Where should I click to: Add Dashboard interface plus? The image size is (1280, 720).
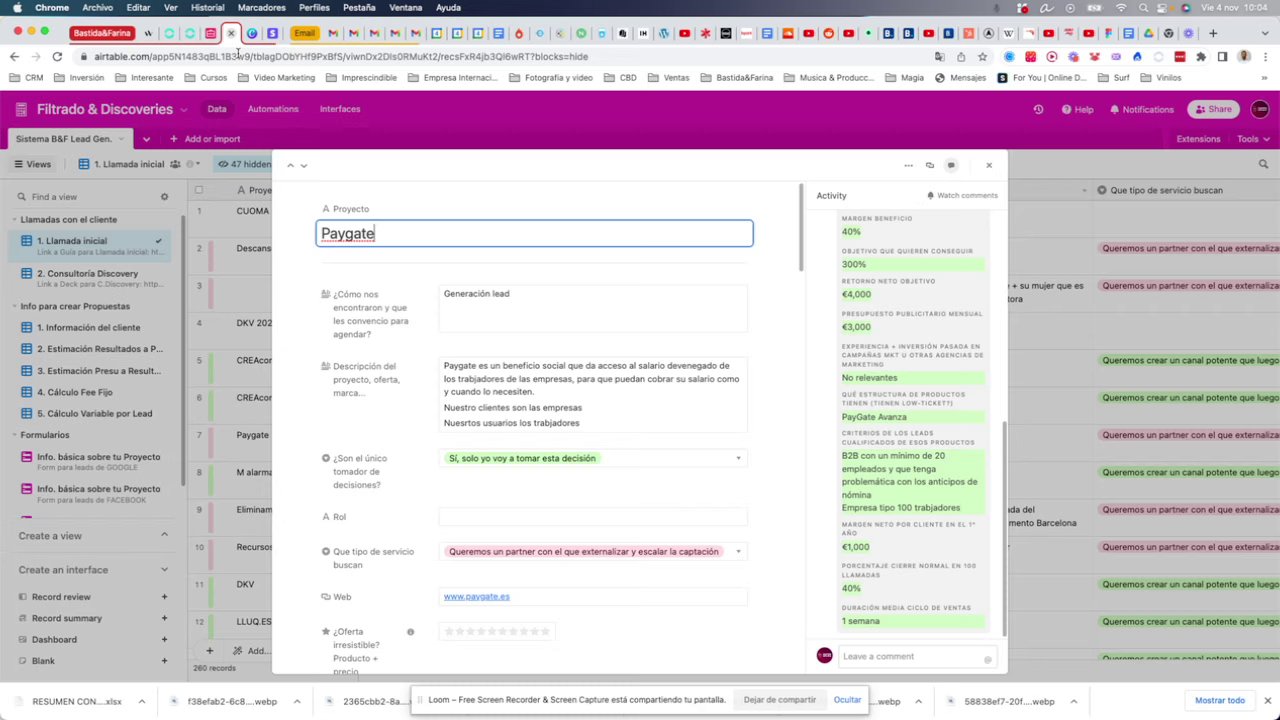(x=164, y=639)
